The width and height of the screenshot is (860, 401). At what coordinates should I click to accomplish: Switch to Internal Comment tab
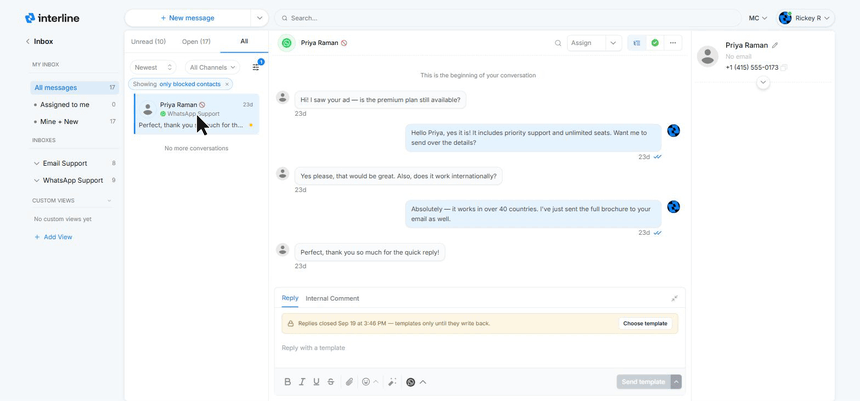[332, 298]
